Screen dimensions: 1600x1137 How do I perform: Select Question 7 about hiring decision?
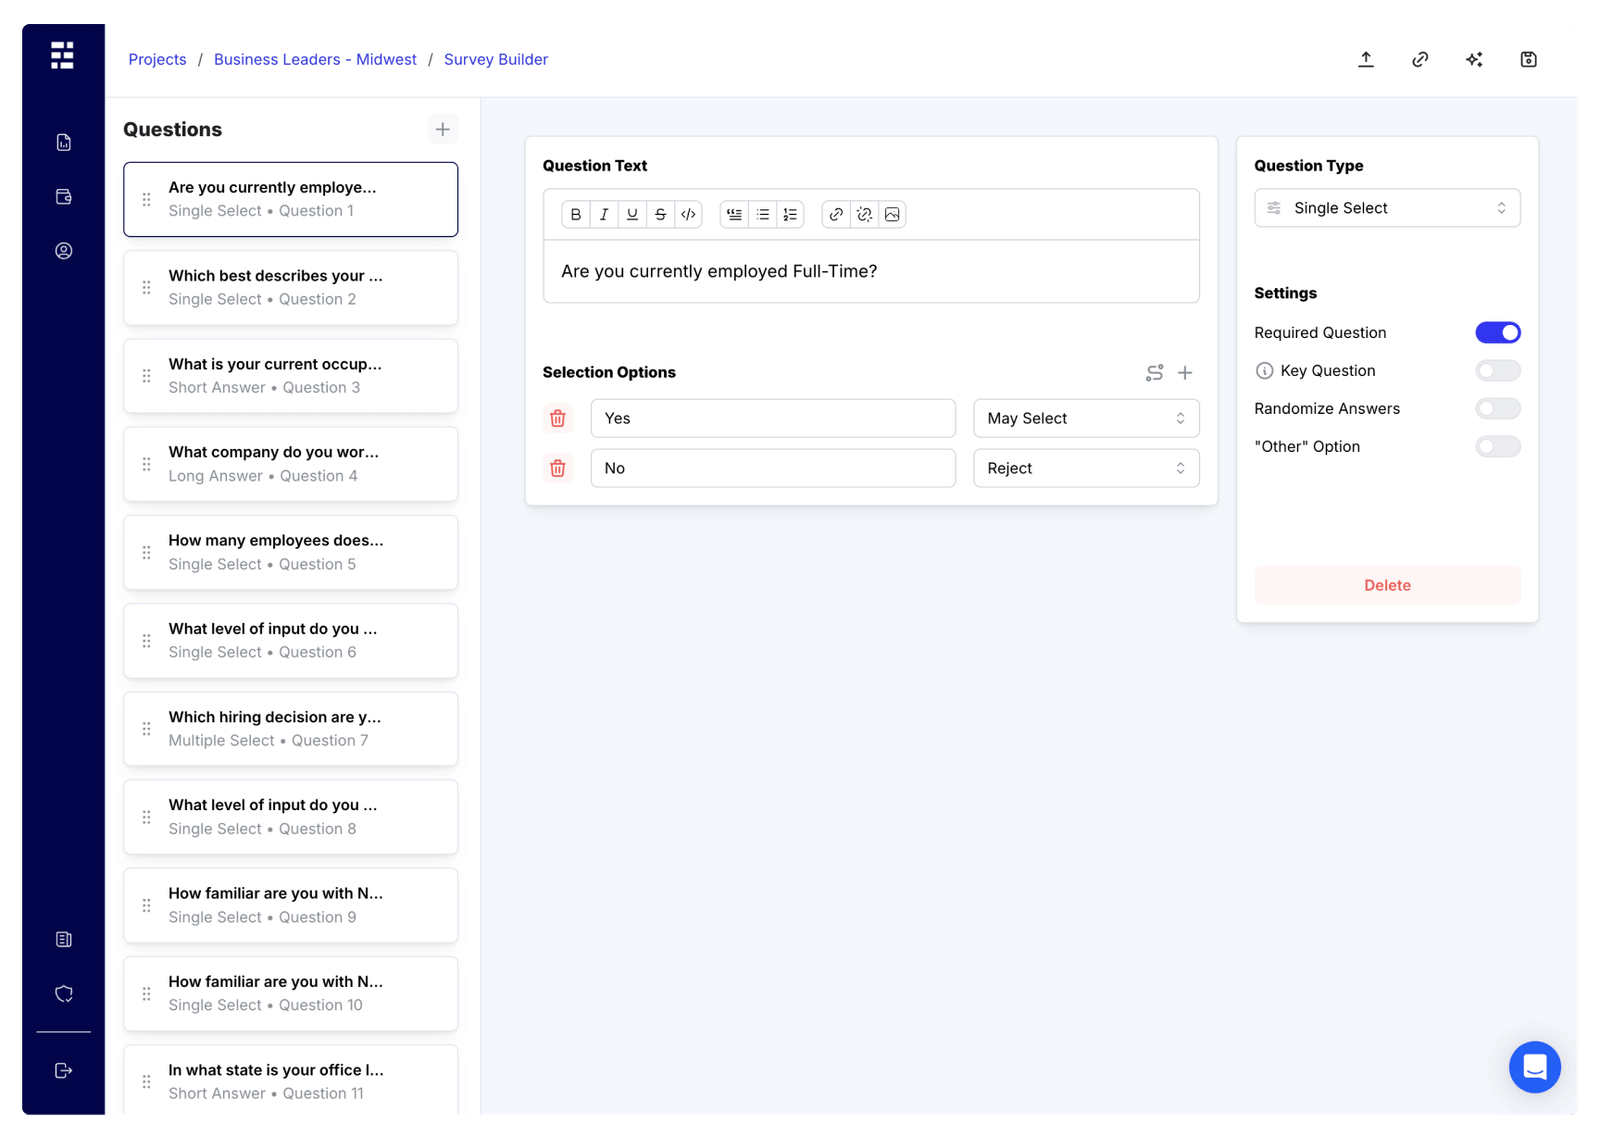(291, 729)
